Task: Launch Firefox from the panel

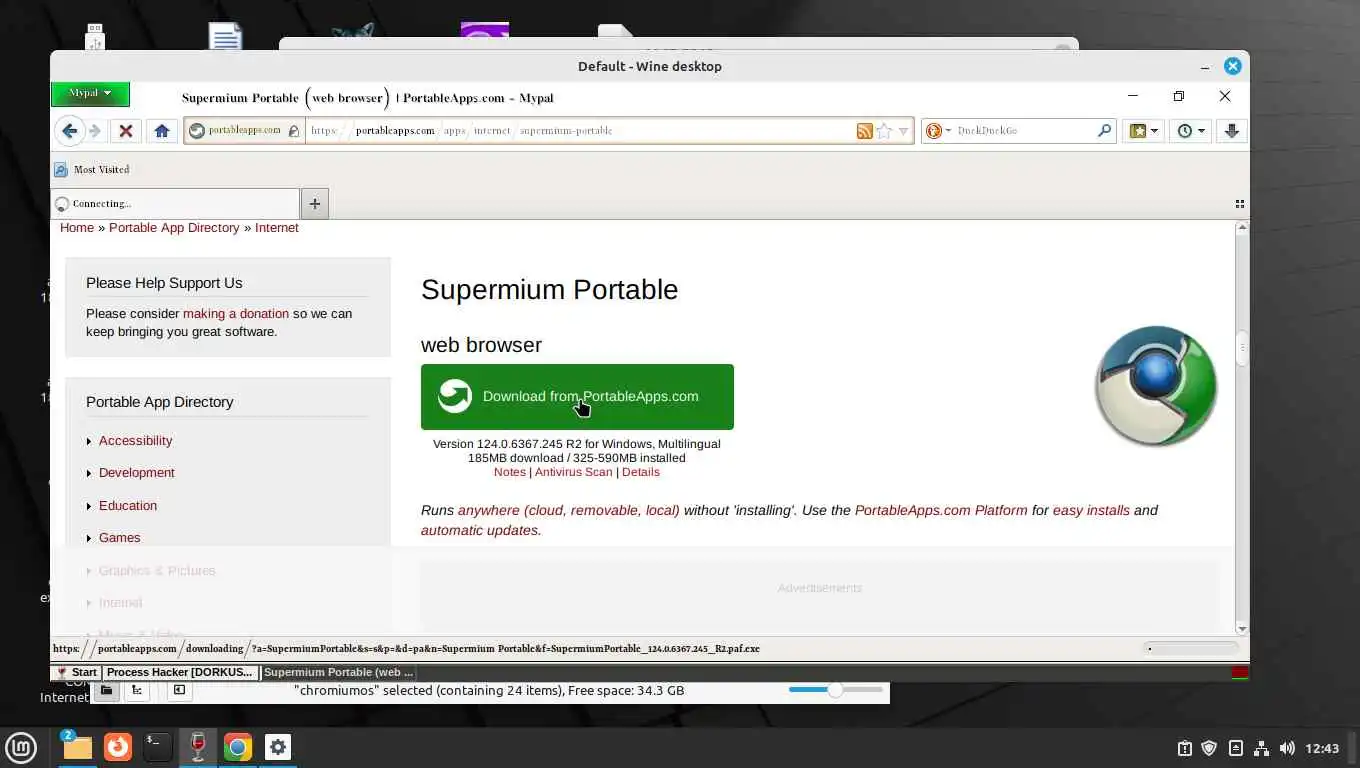Action: tap(118, 747)
